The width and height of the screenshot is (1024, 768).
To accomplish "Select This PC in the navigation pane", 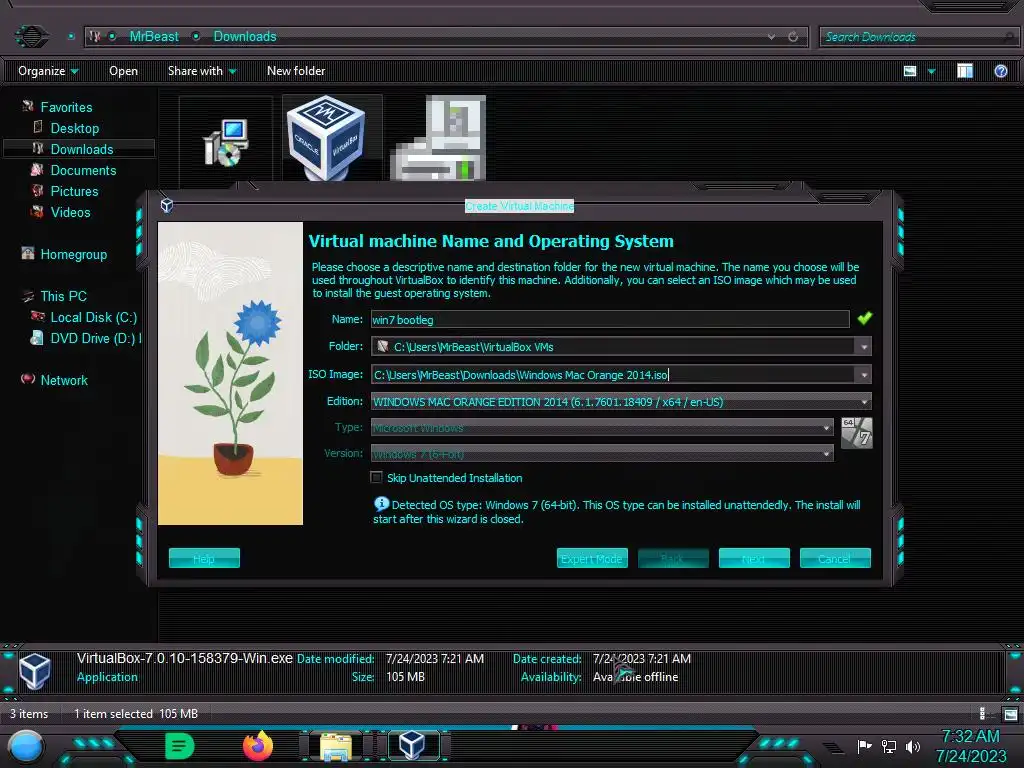I will (x=63, y=296).
